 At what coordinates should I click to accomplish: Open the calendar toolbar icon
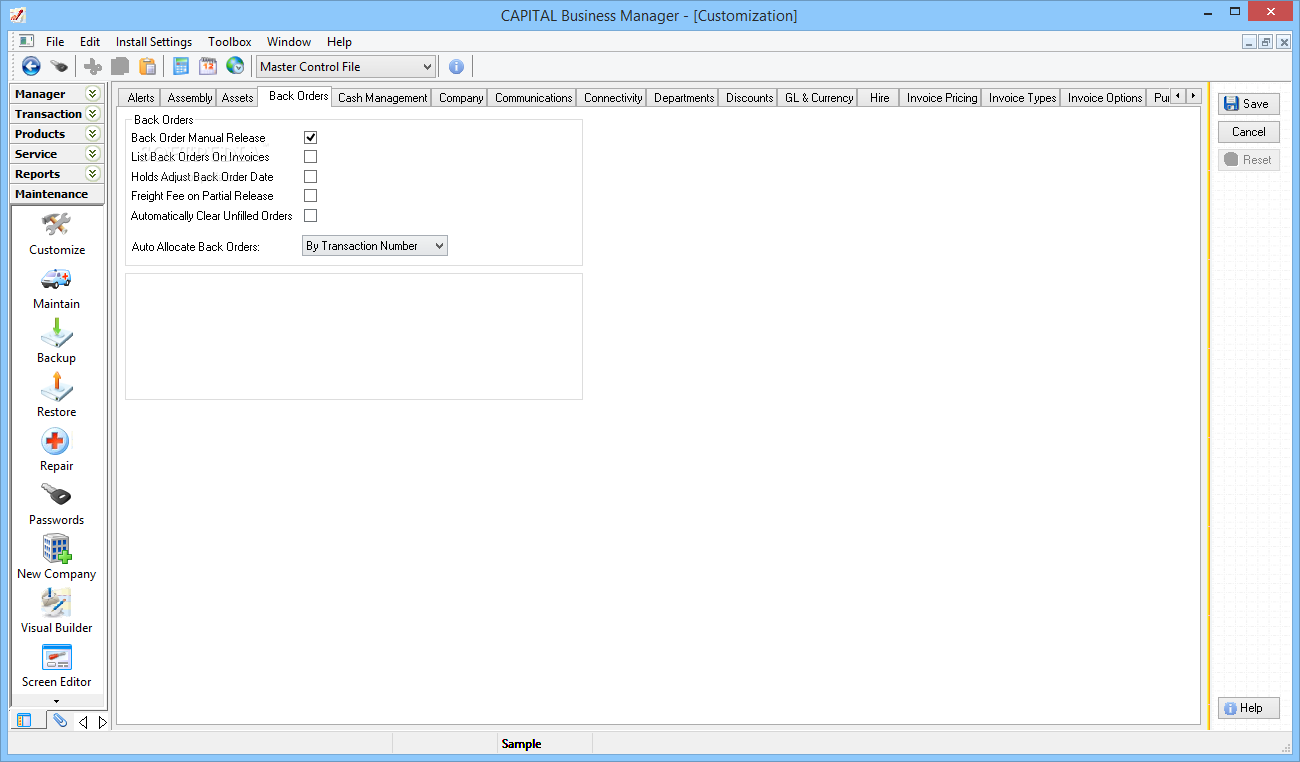pos(208,67)
